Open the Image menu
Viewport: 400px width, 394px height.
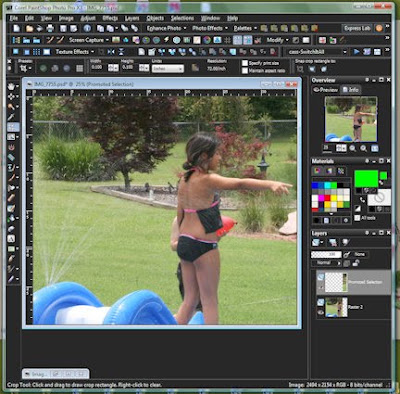[x=66, y=18]
